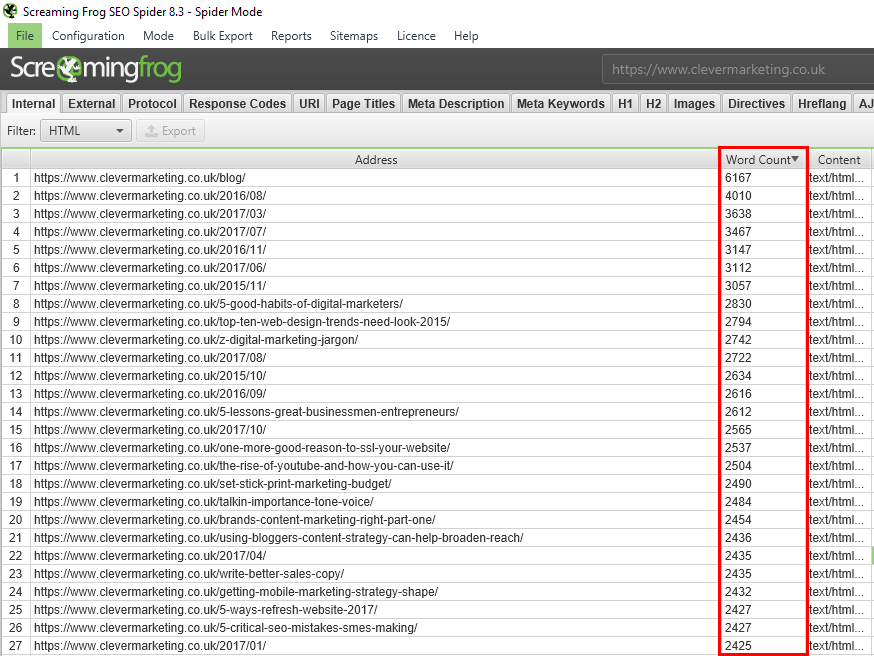The width and height of the screenshot is (874, 656).
Task: Click the Screaming Frog app icon in title bar
Action: point(9,11)
